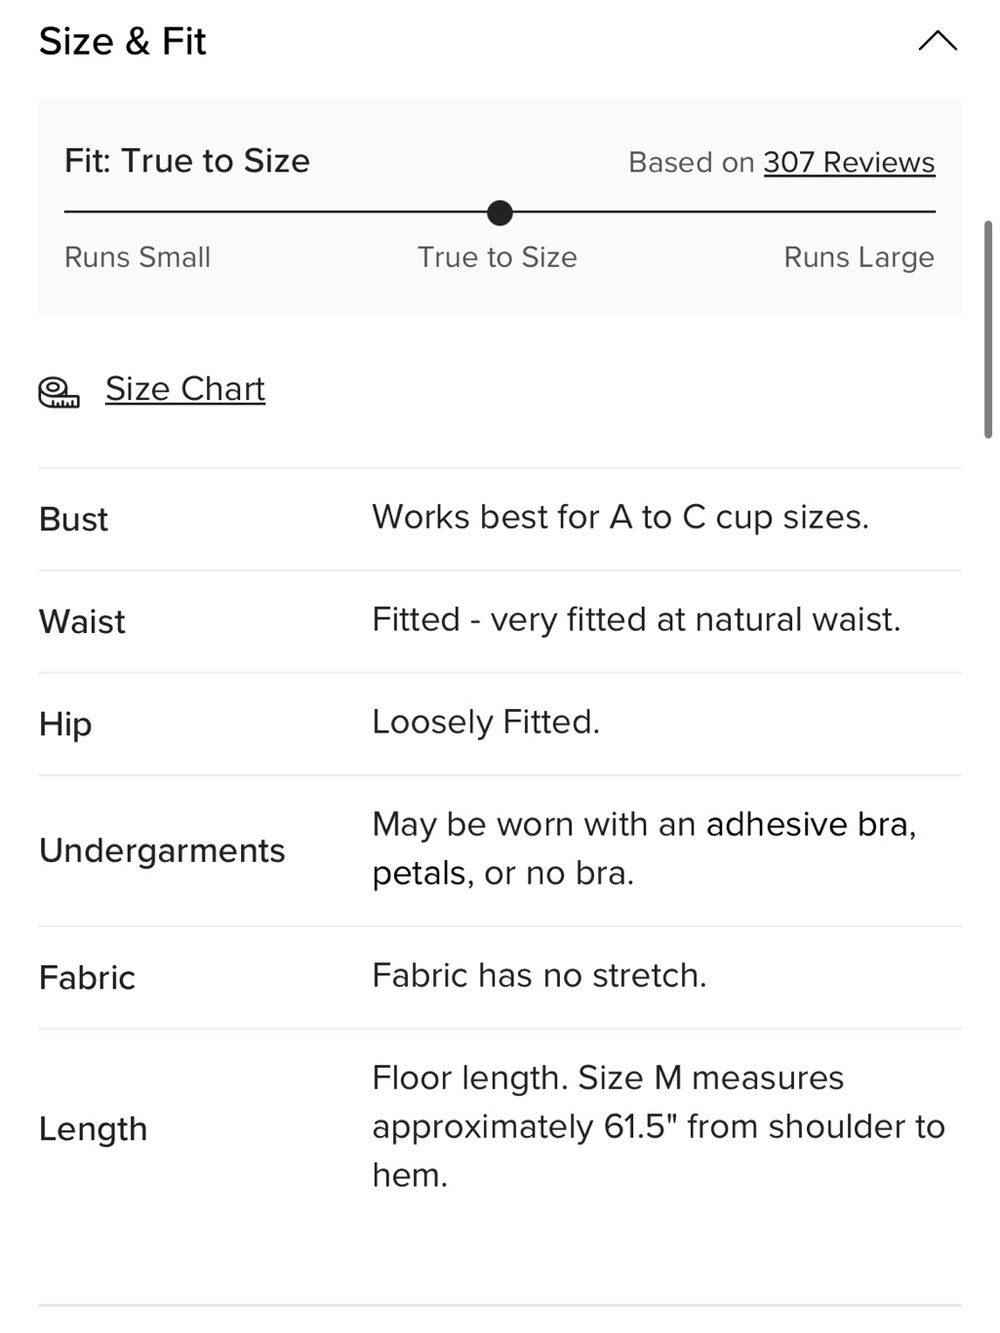Click the measuring tape icon
This screenshot has width=1000, height=1333.
59,392
